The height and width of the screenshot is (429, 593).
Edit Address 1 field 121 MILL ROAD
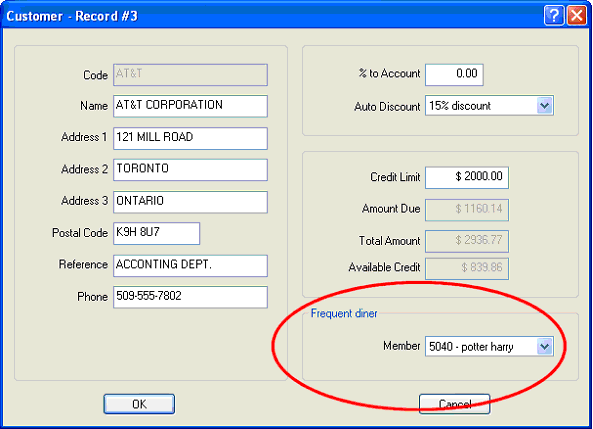(x=190, y=138)
